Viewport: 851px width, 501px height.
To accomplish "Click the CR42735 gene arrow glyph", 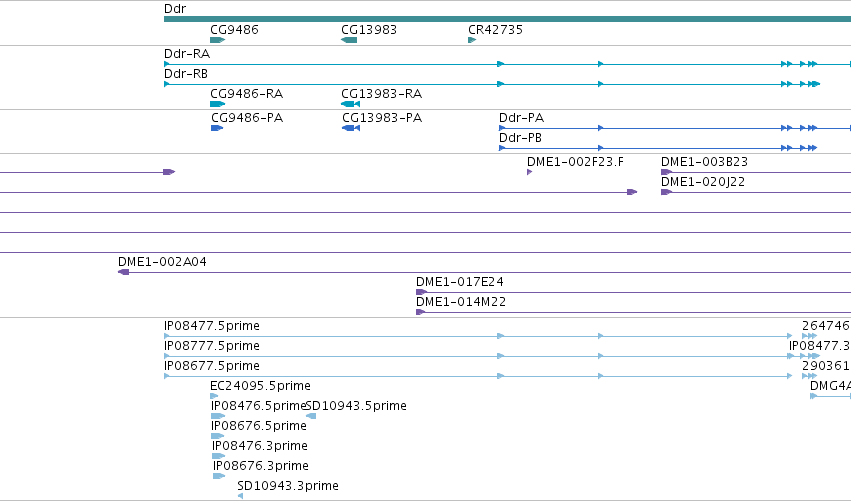I will (472, 40).
